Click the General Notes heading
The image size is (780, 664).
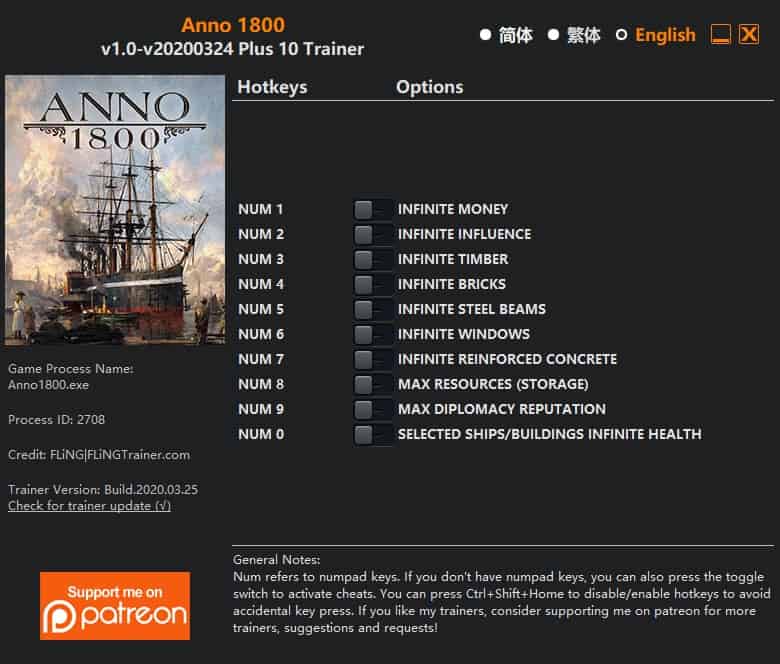[x=277, y=560]
